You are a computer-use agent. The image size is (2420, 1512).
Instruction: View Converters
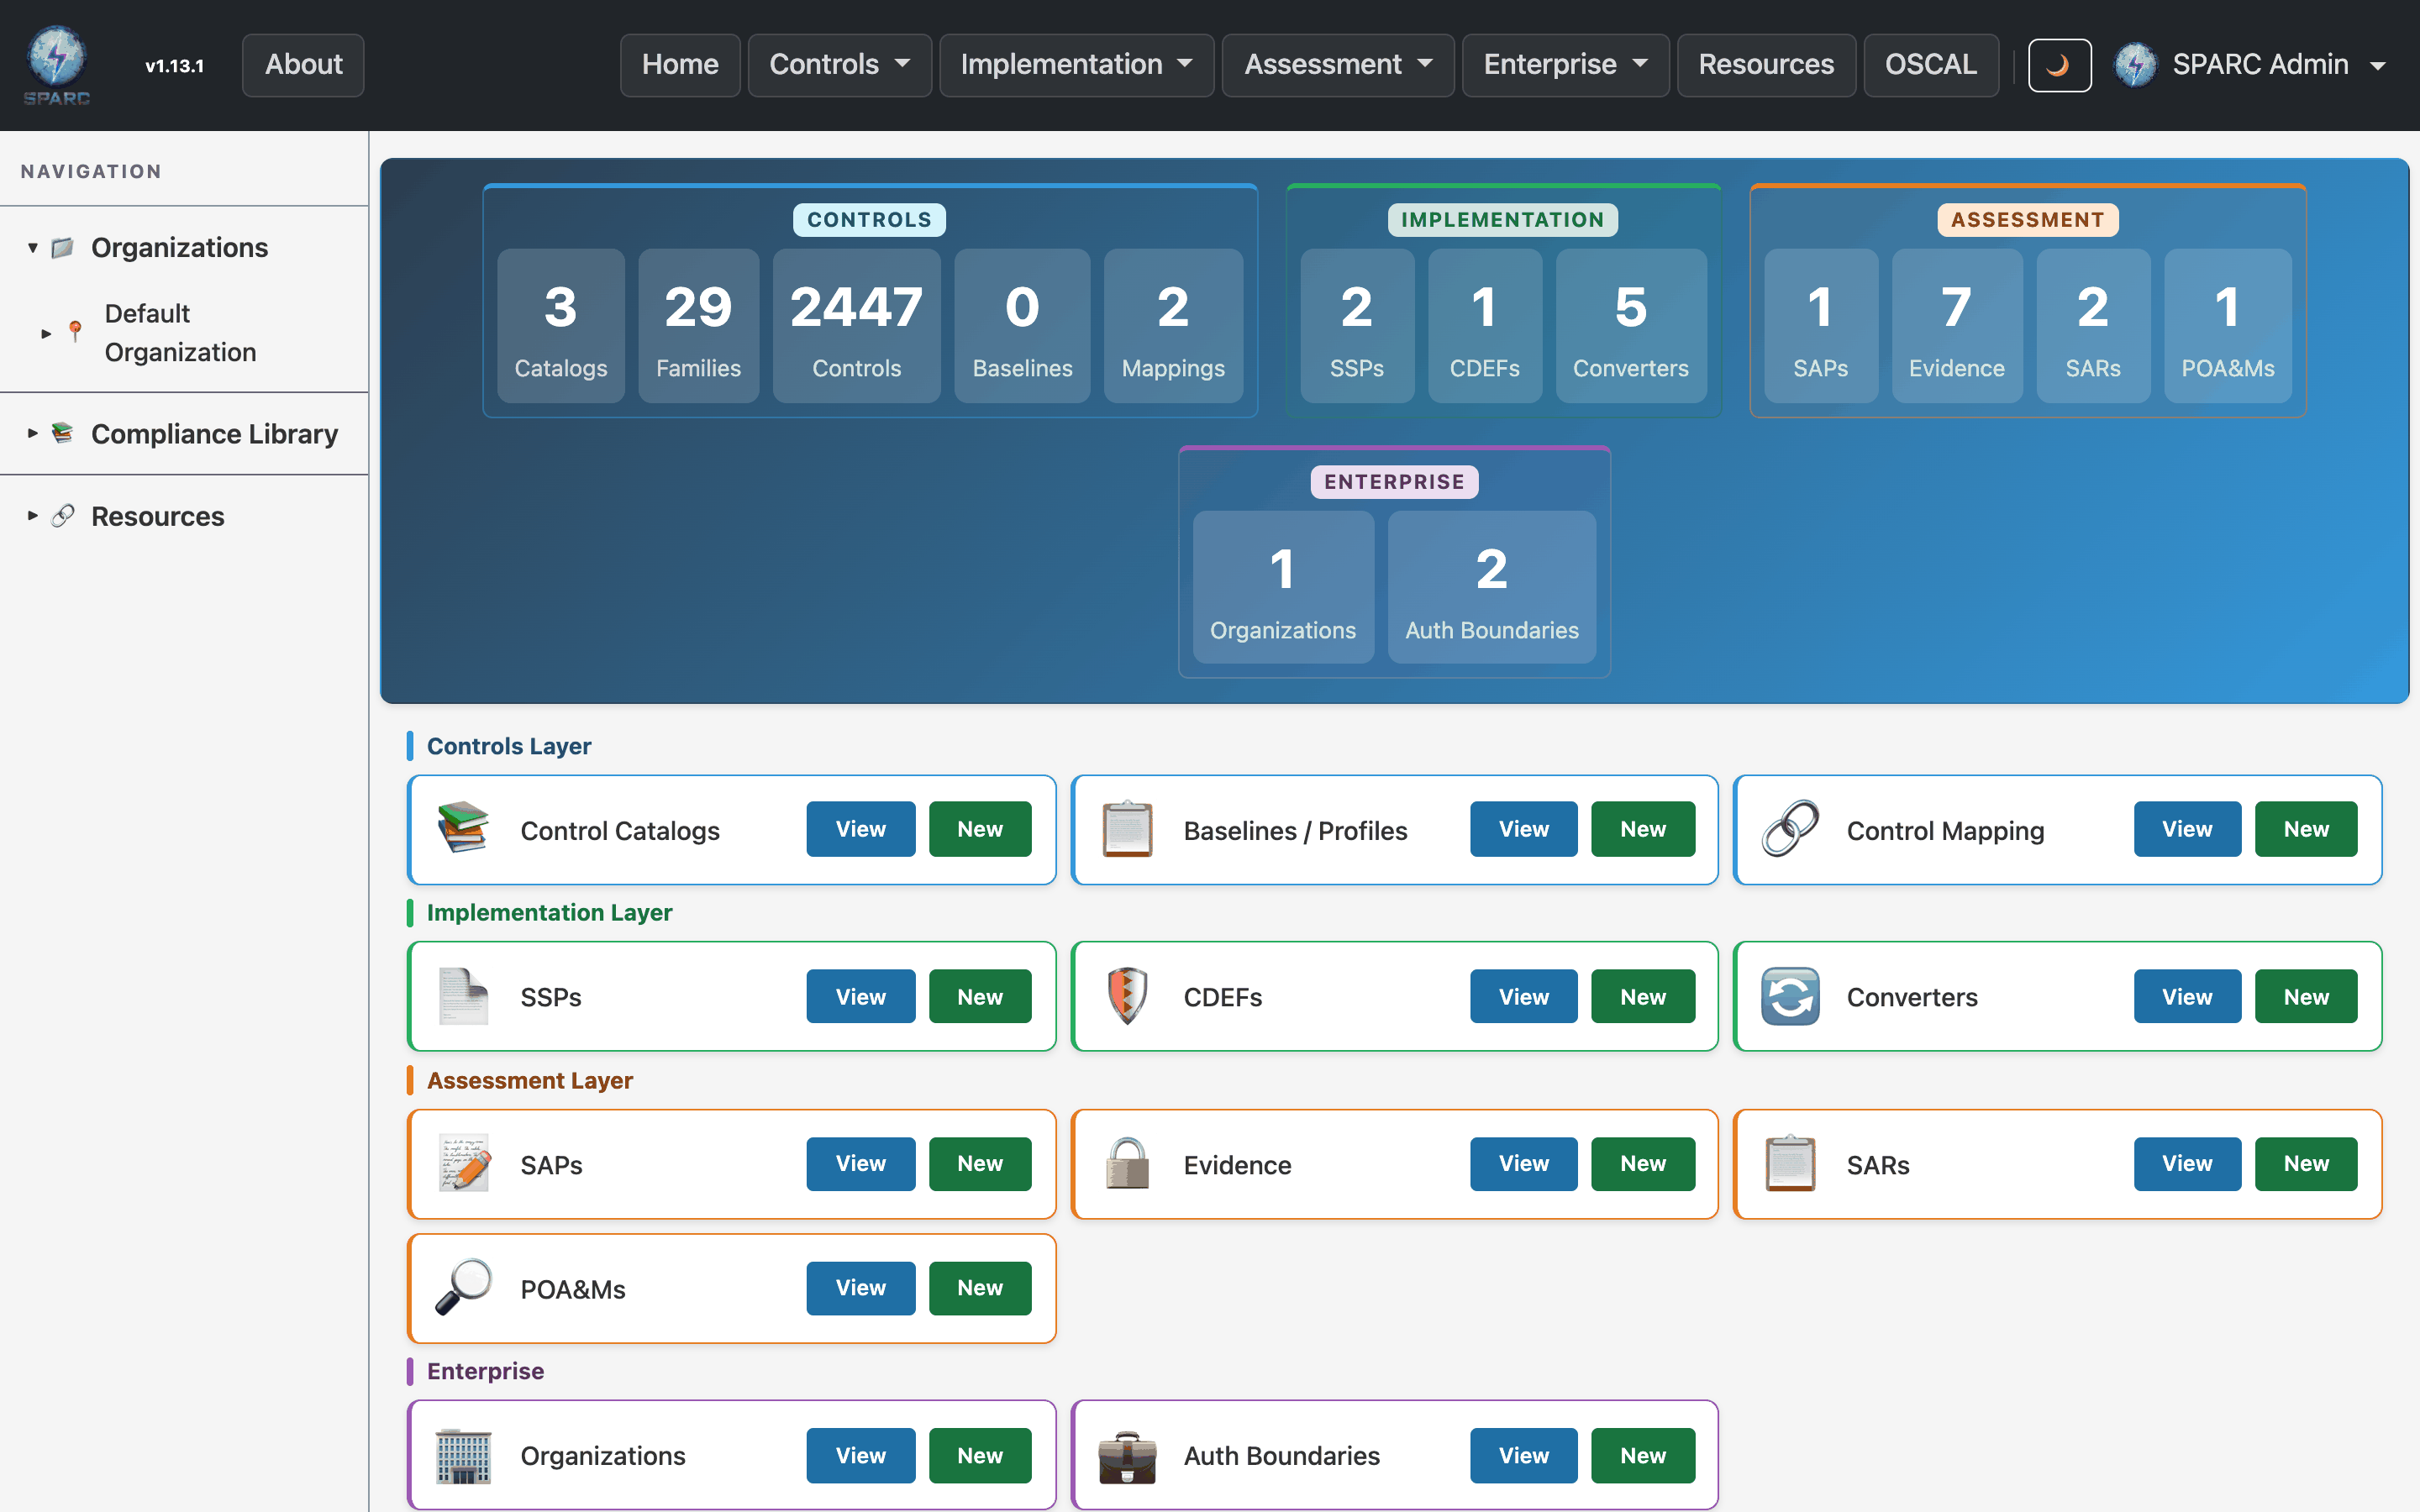2187,996
